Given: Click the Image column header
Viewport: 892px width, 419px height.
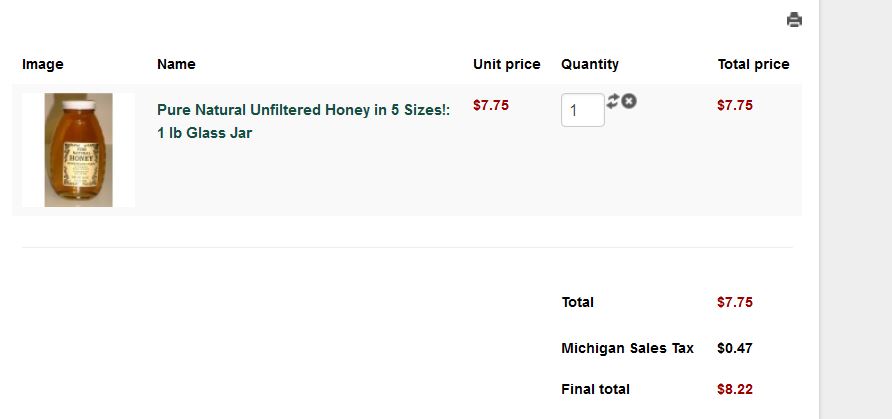Looking at the screenshot, I should (43, 64).
